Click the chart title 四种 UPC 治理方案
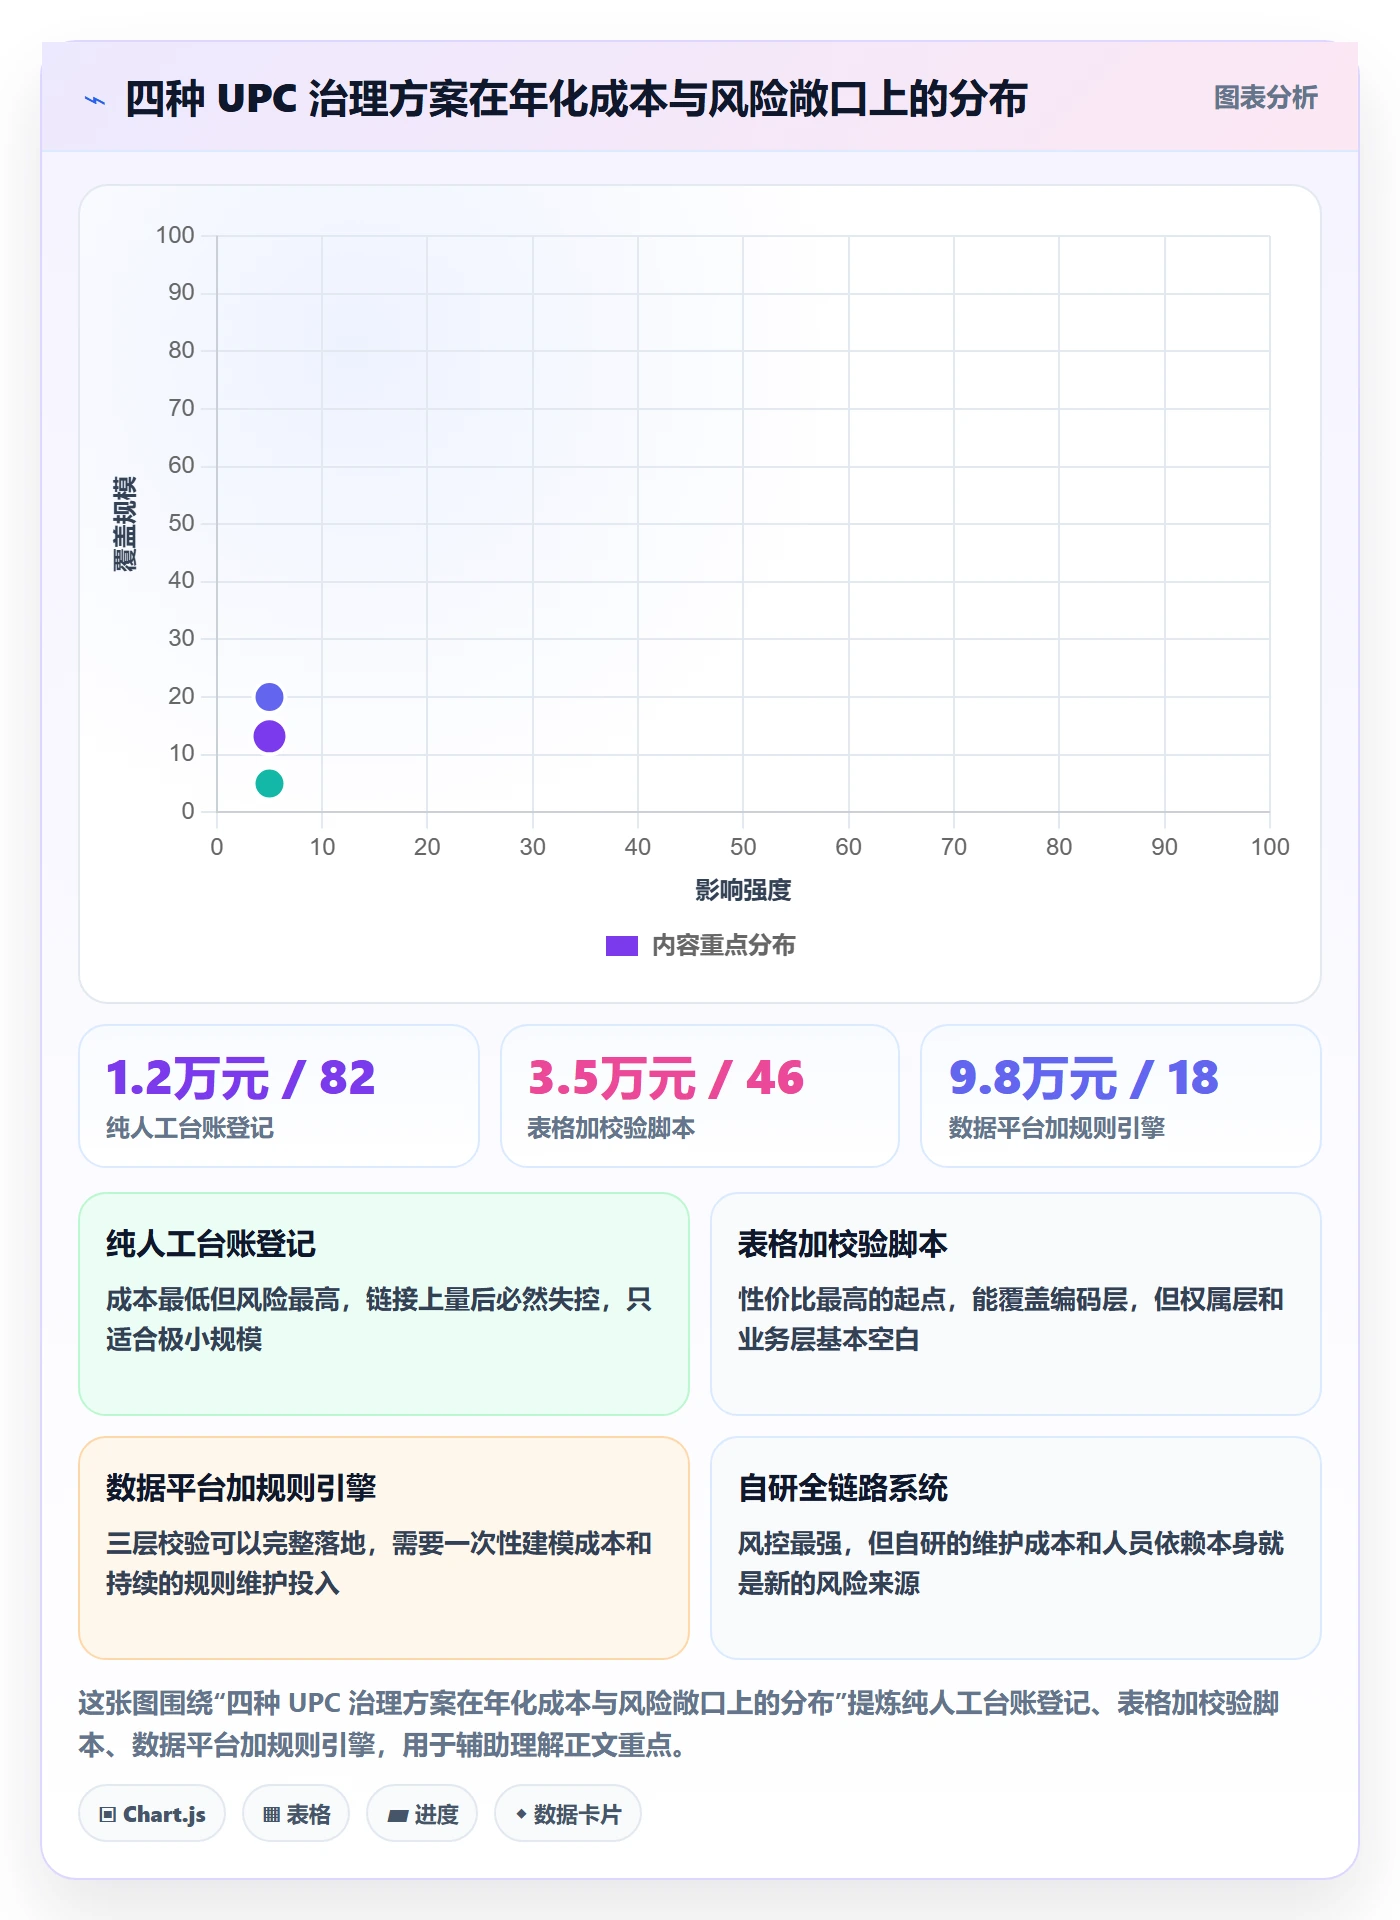 tap(576, 99)
